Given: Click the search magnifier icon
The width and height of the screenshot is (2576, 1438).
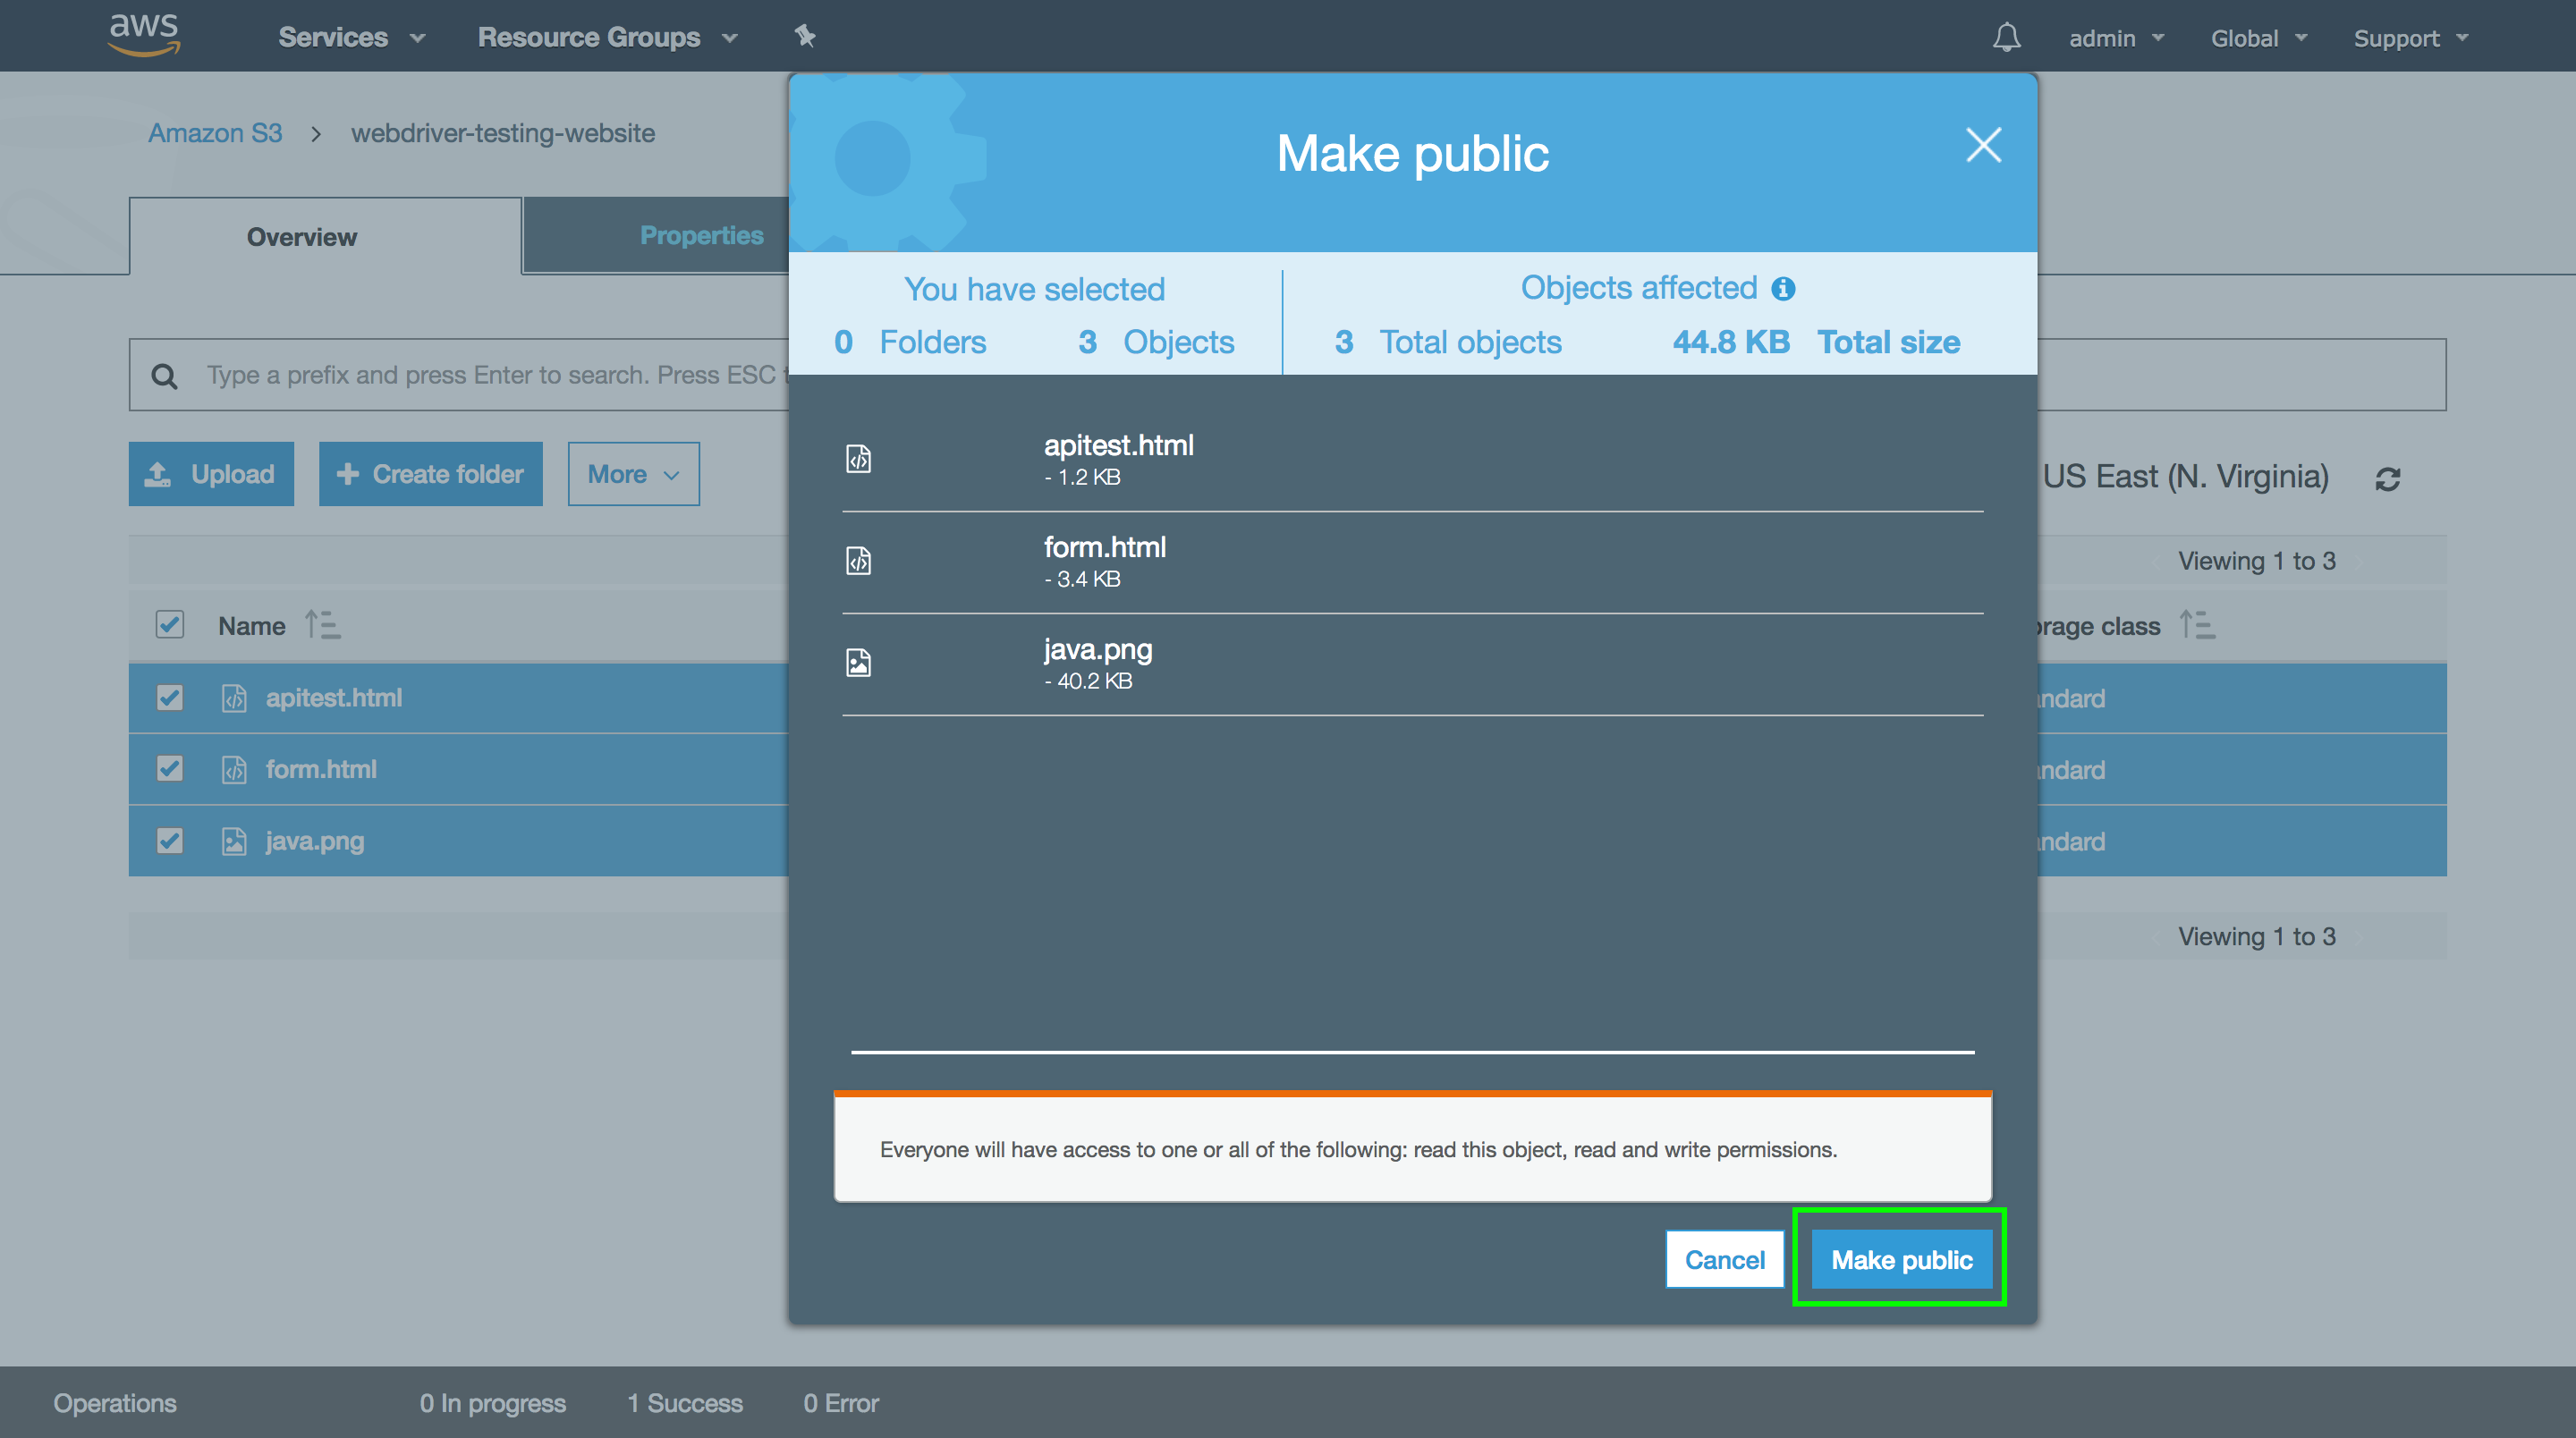Looking at the screenshot, I should 164,376.
